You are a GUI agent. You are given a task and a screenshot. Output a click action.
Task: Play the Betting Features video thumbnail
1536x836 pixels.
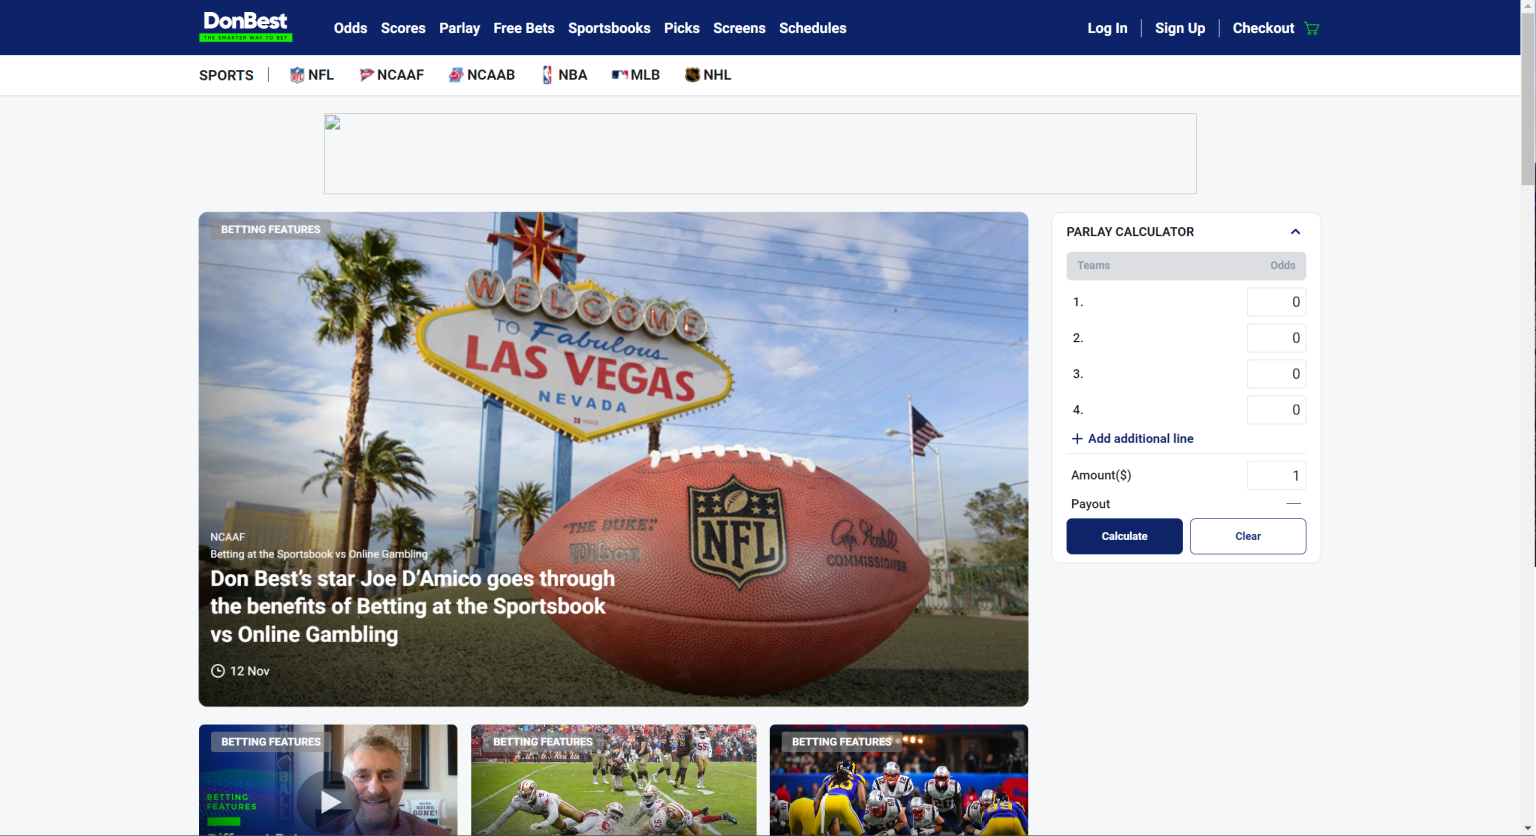(x=328, y=800)
